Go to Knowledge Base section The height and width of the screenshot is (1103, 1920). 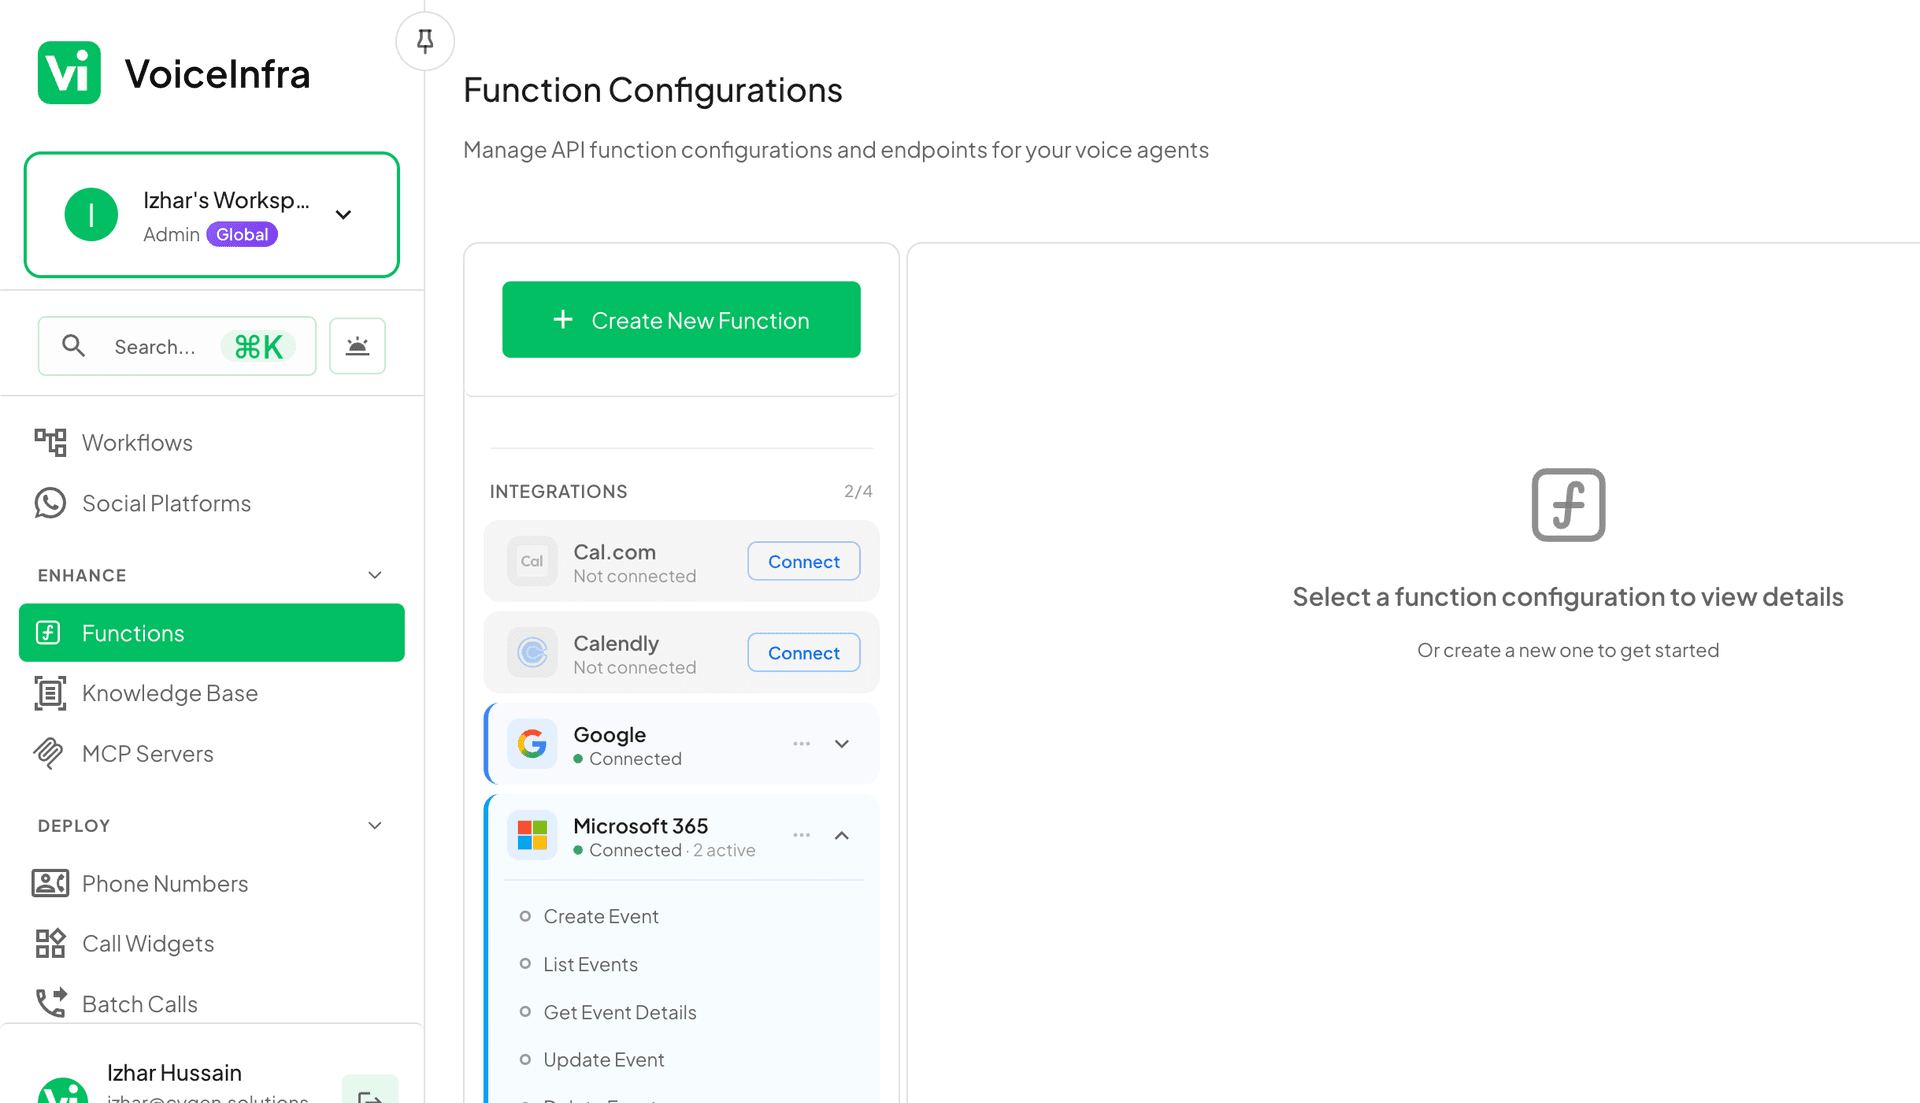169,693
